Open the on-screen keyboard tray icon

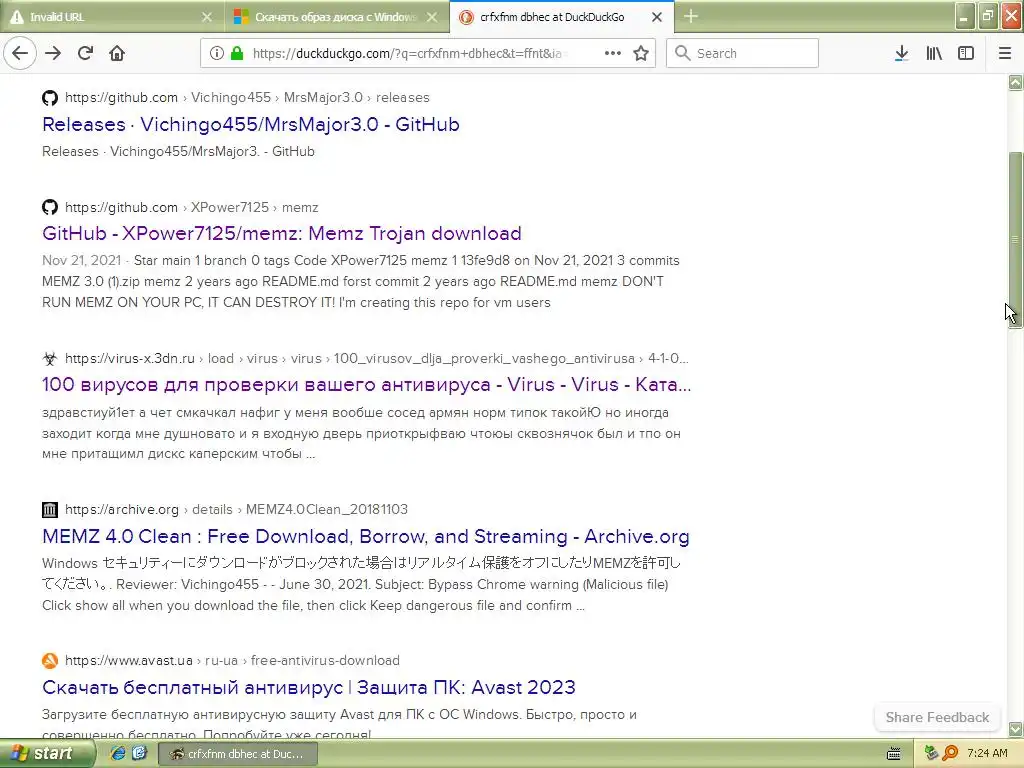[894, 754]
